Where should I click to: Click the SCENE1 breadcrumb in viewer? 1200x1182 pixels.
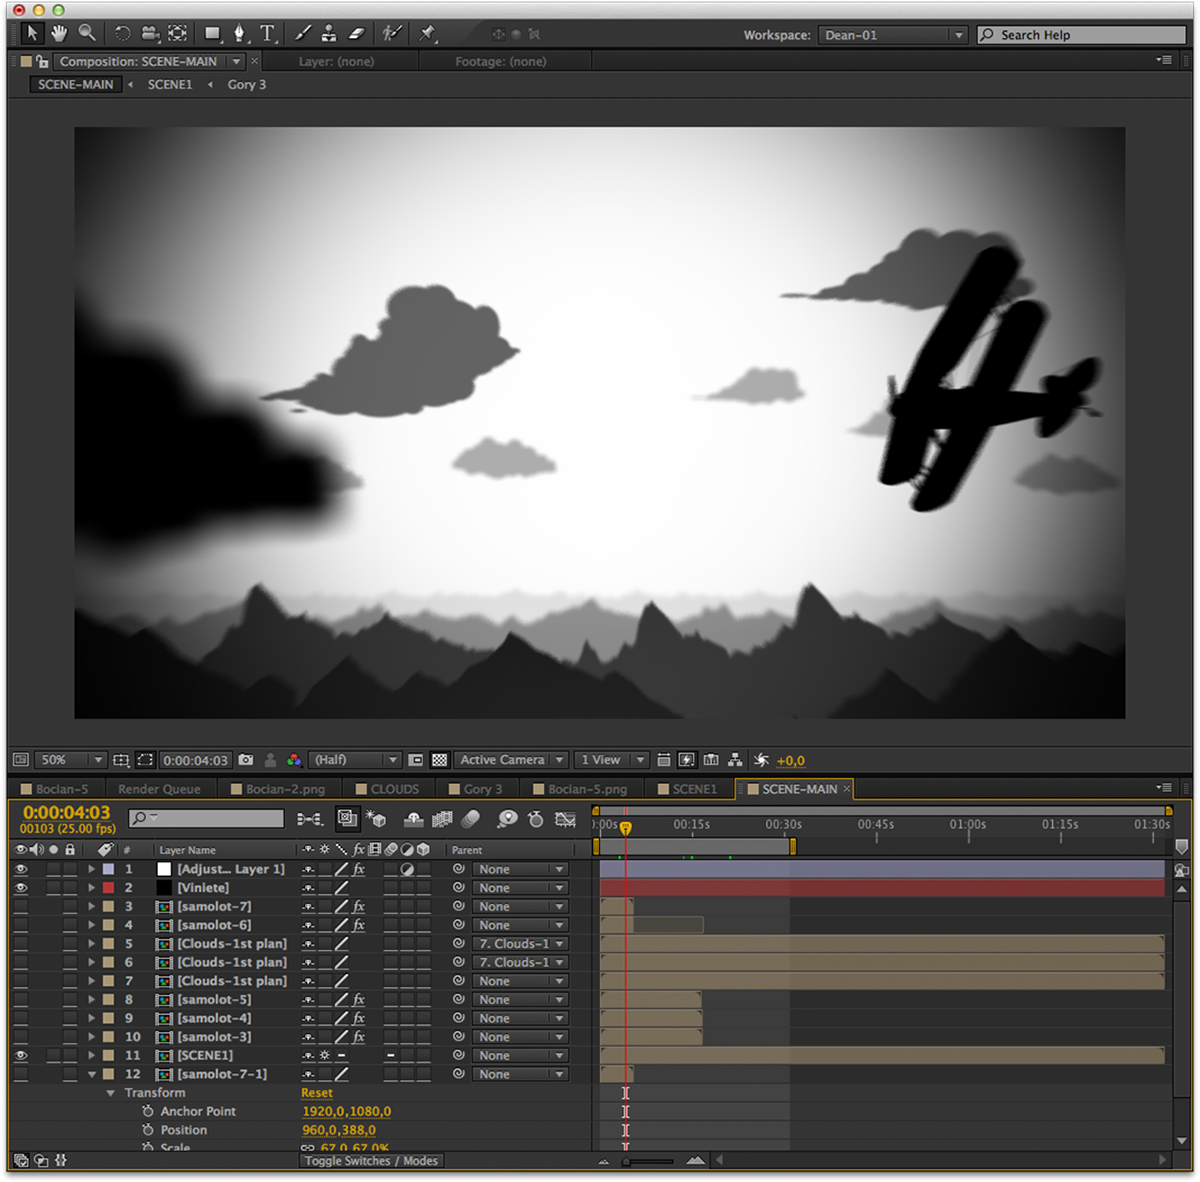(x=170, y=85)
